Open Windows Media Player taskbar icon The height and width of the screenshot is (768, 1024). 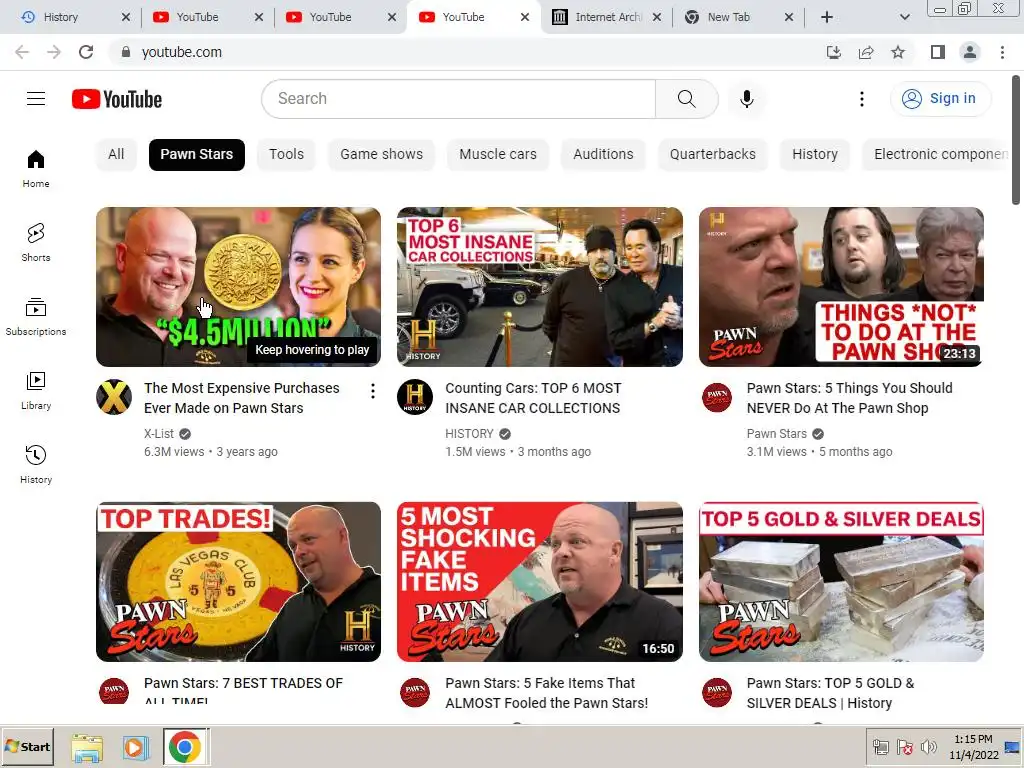(136, 747)
